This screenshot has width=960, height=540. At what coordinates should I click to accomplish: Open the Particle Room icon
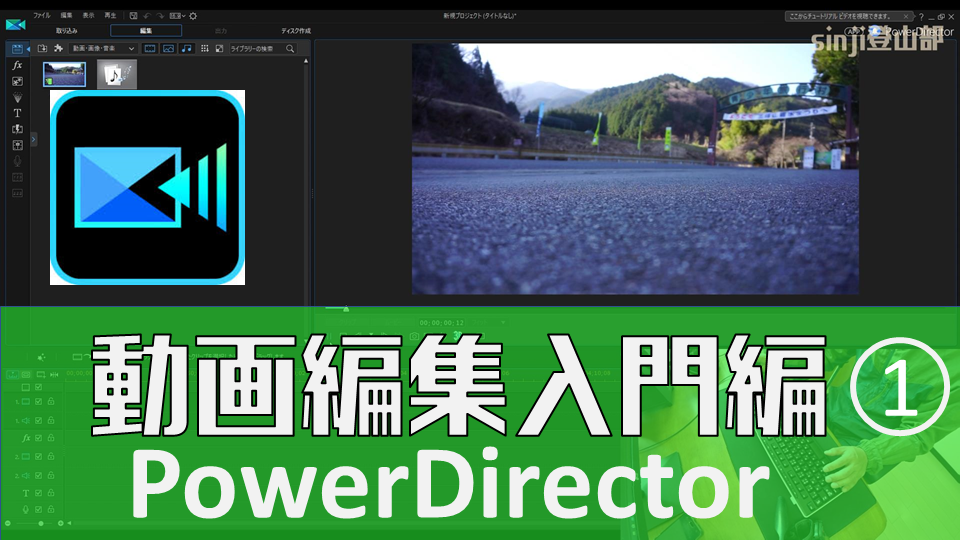(x=17, y=97)
